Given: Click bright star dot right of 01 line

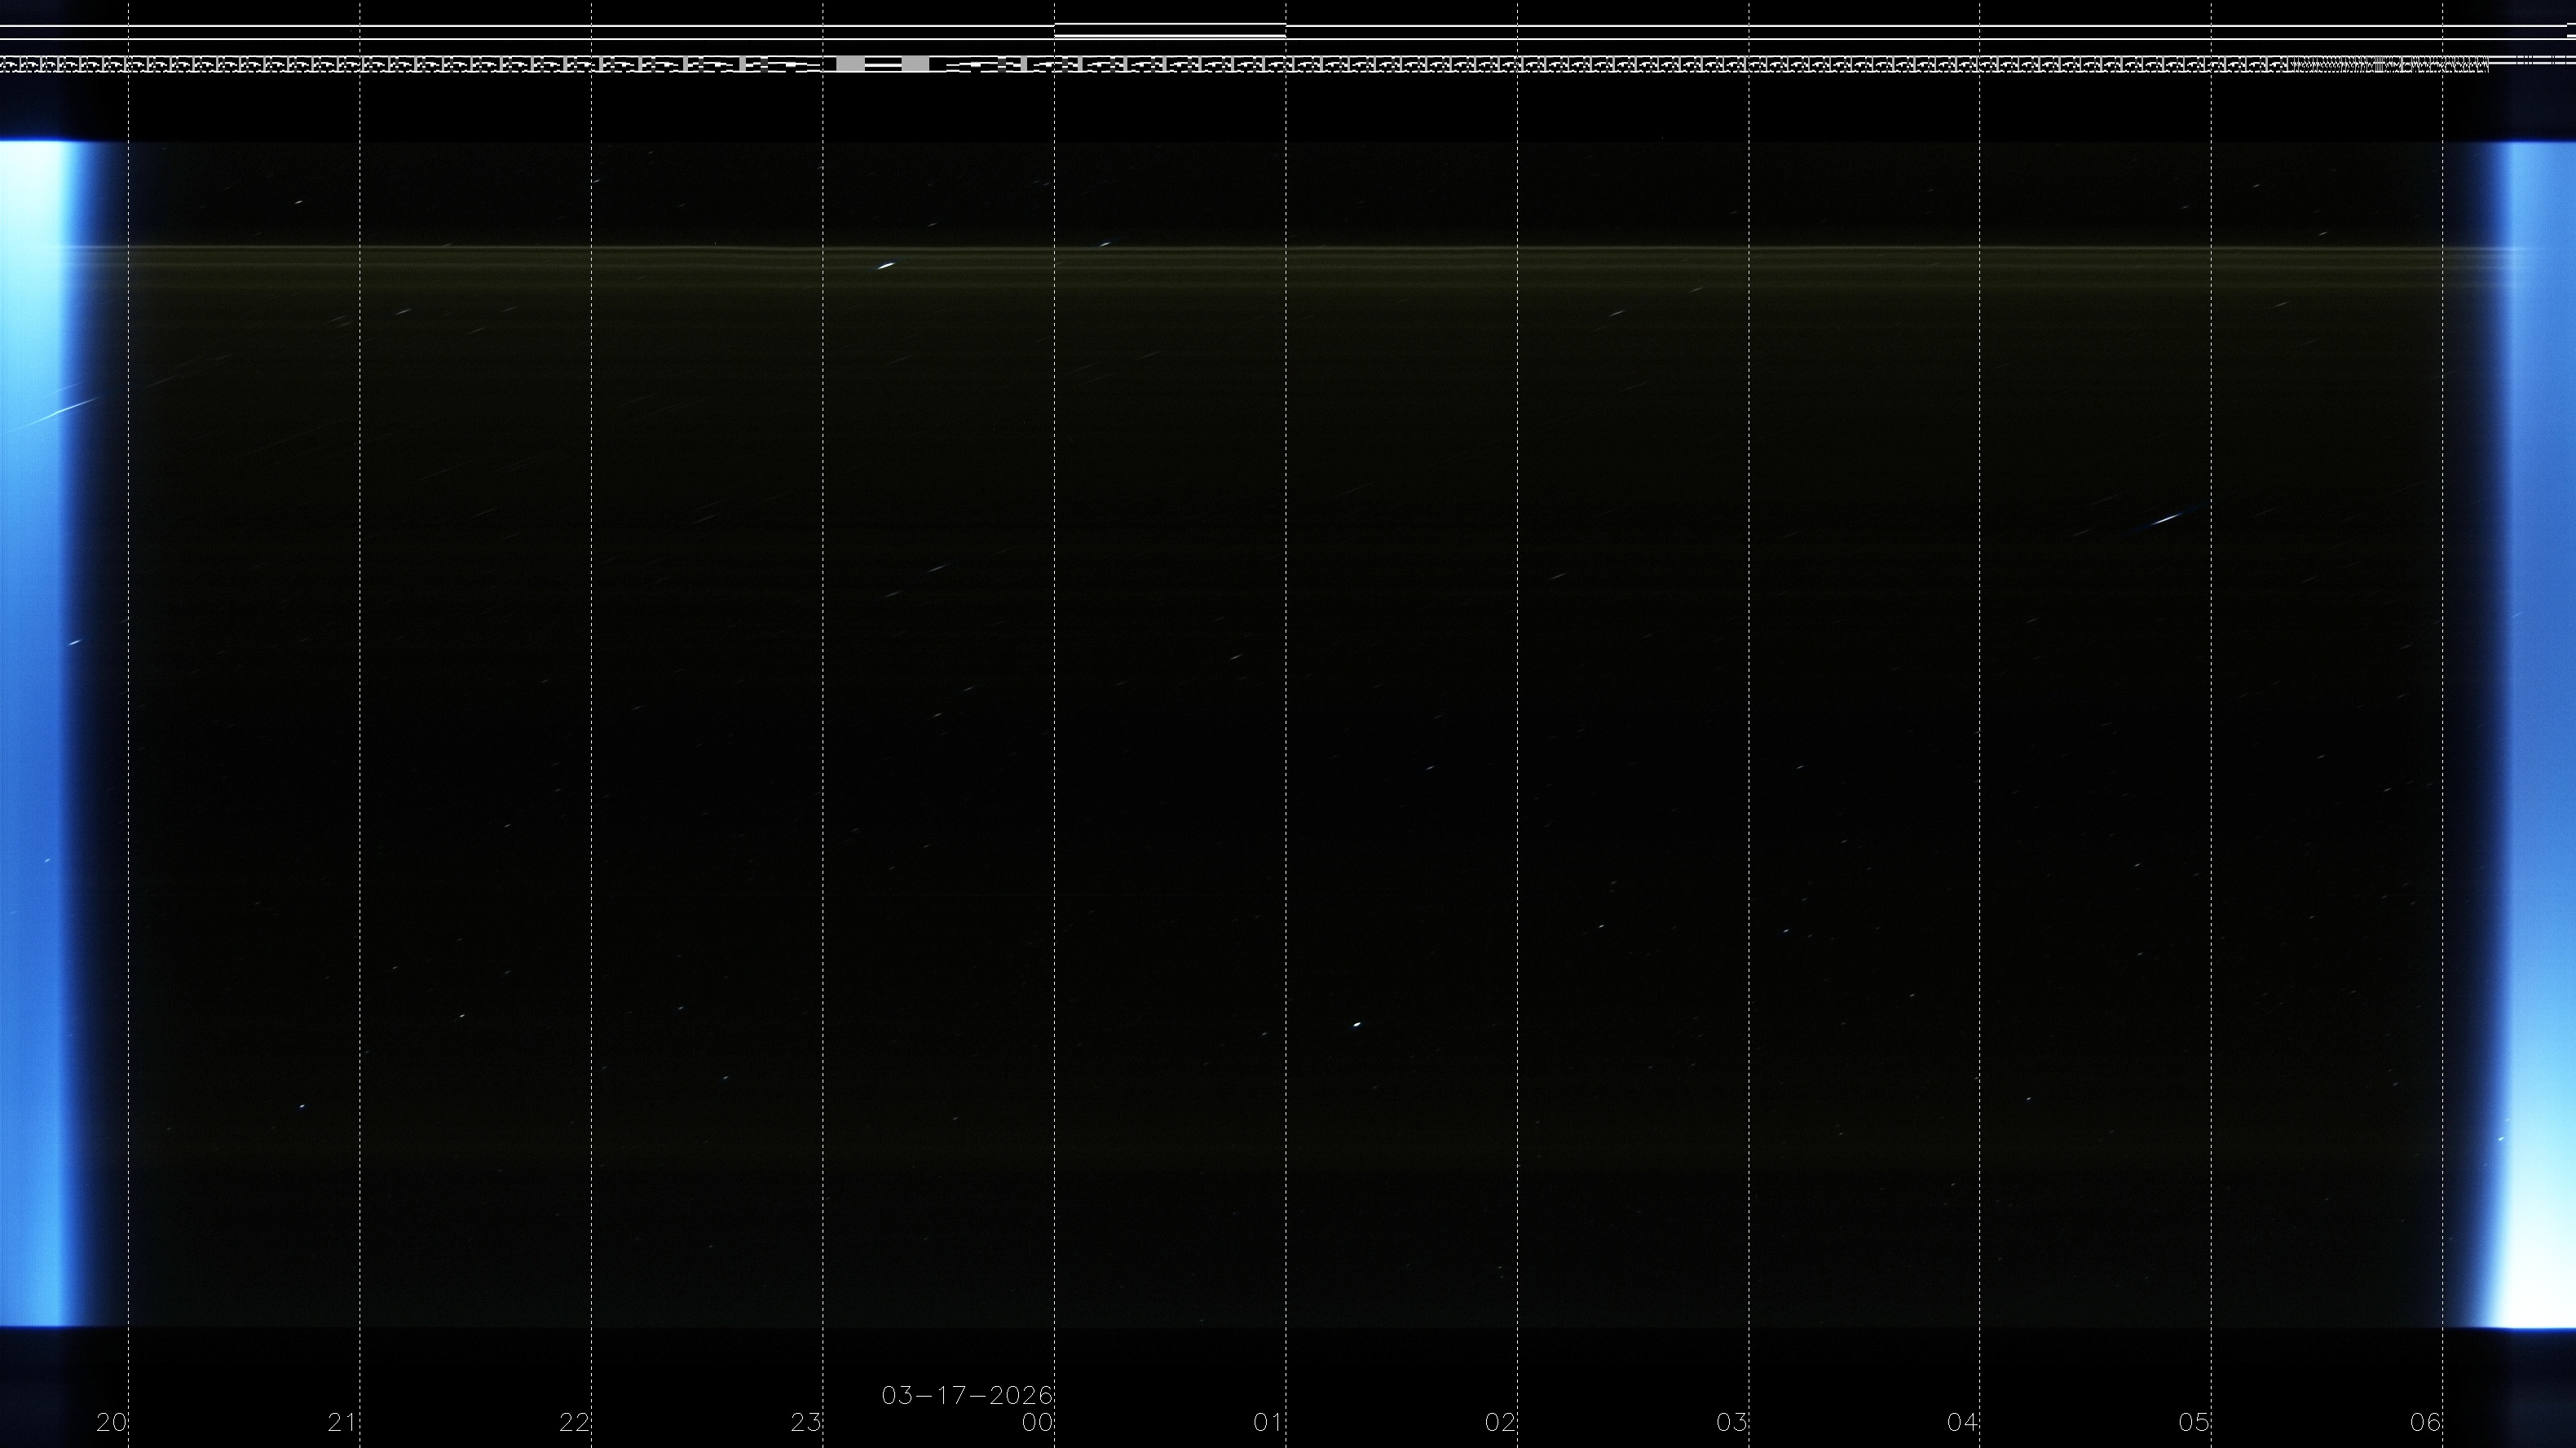Looking at the screenshot, I should click(1356, 1024).
